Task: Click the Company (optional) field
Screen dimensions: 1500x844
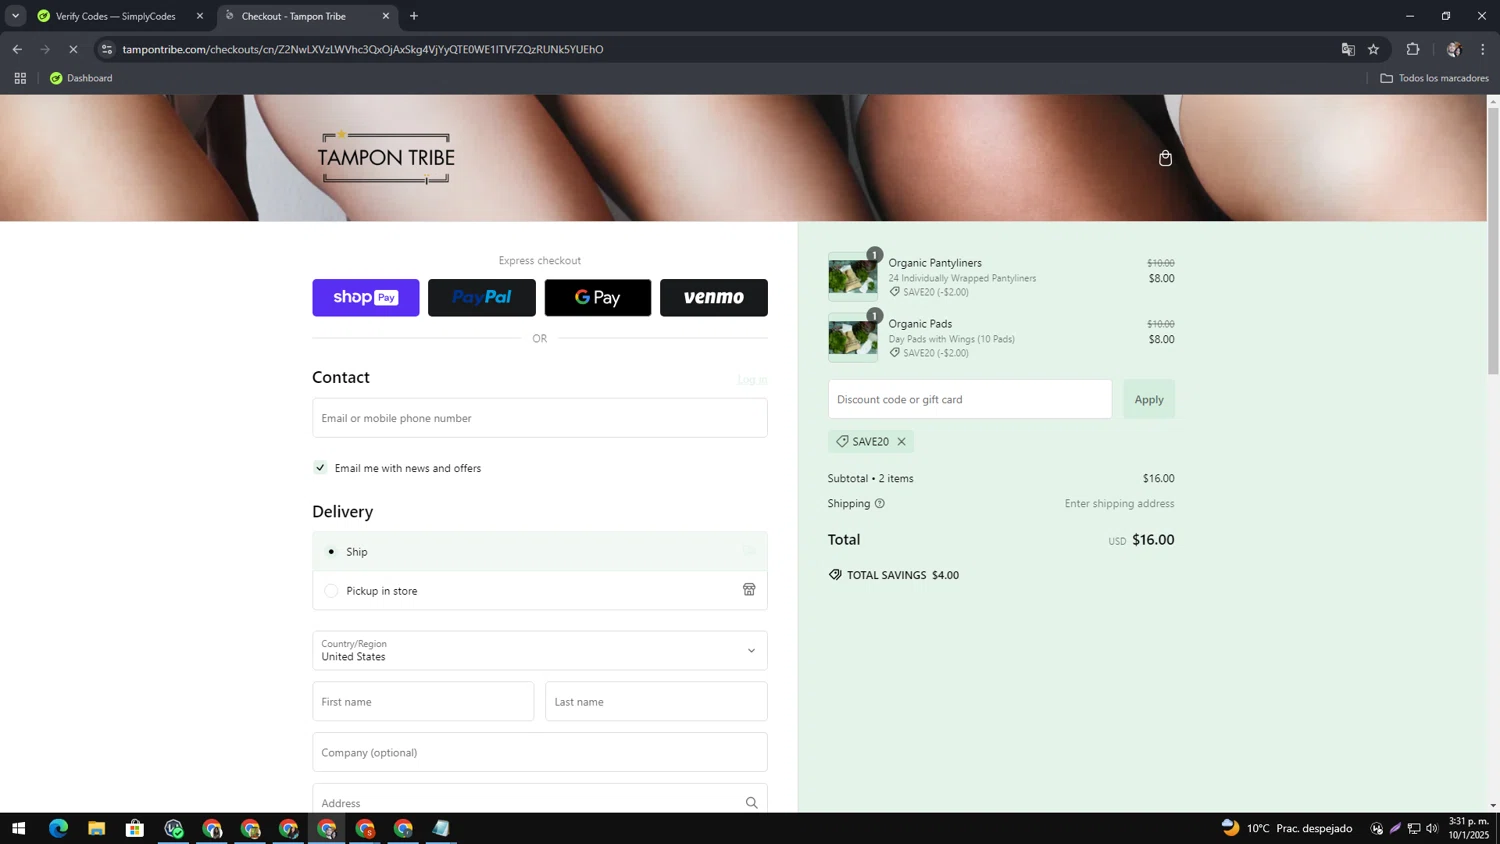Action: pyautogui.click(x=539, y=752)
